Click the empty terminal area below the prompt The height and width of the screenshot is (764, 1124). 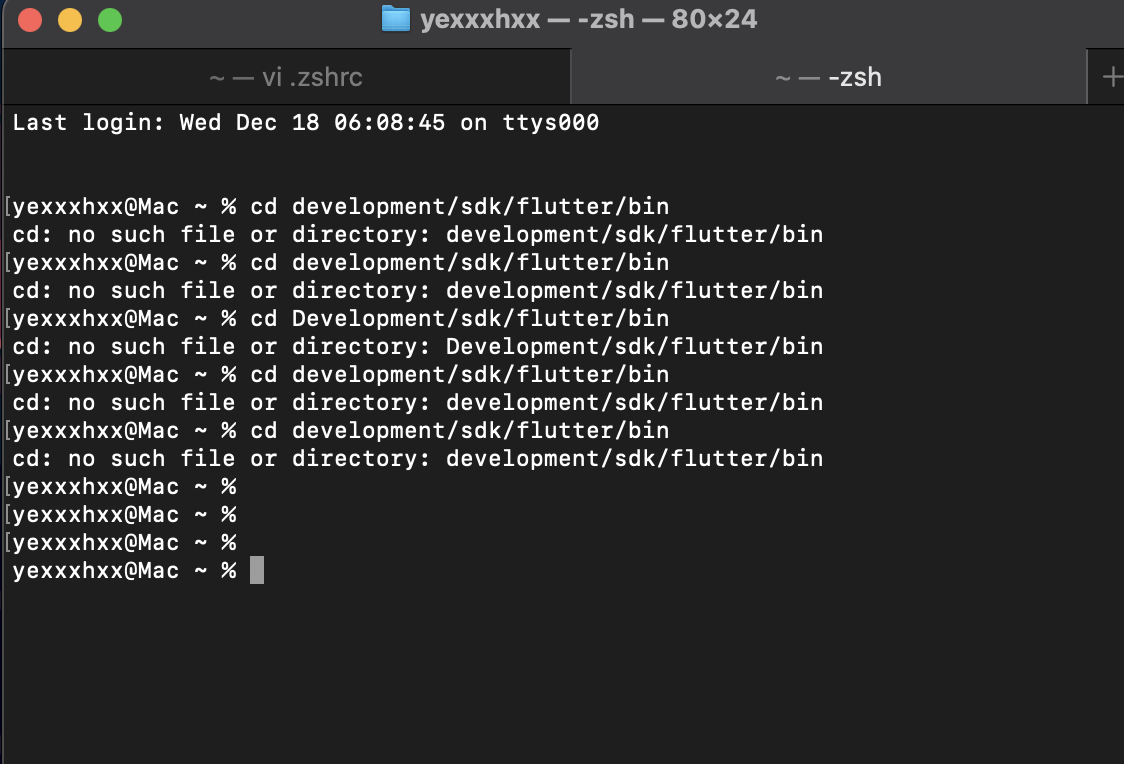(x=562, y=674)
